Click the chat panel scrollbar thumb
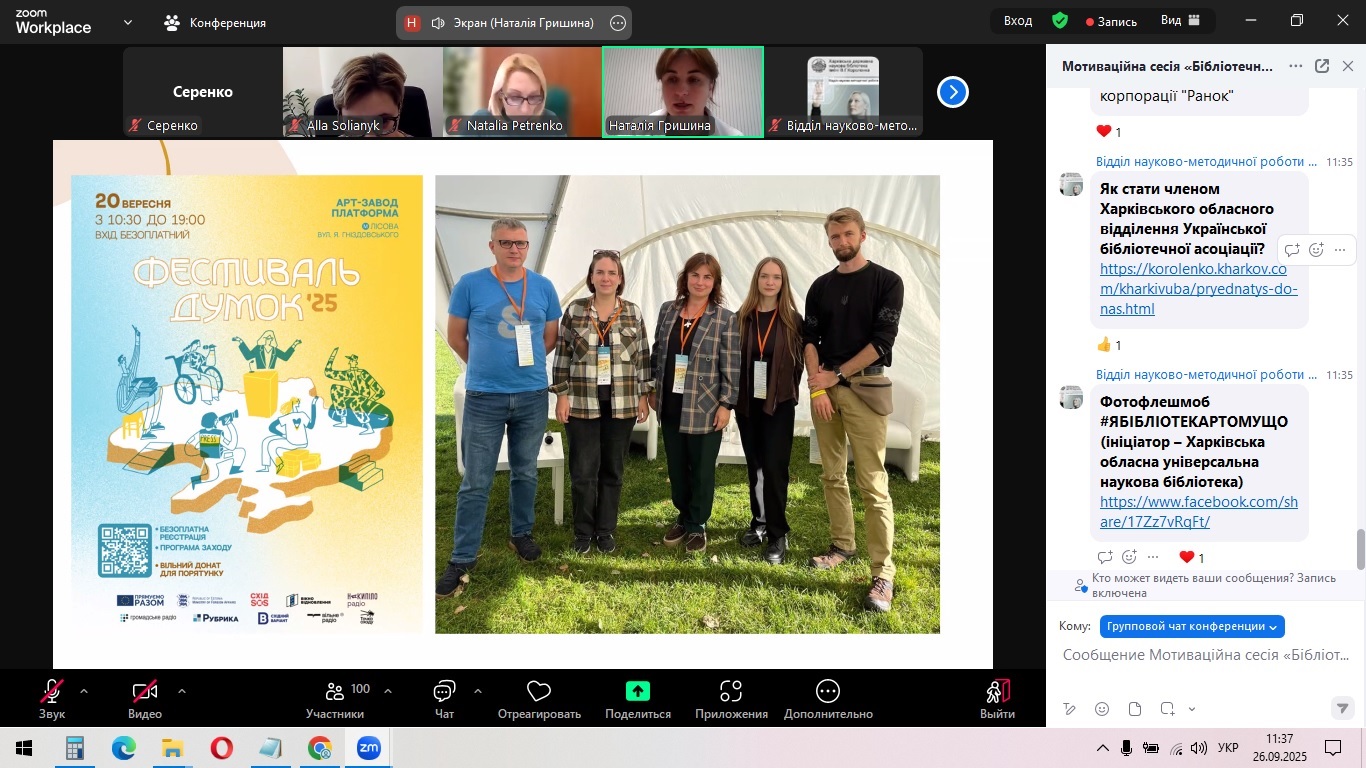The width and height of the screenshot is (1366, 768). [x=1360, y=549]
